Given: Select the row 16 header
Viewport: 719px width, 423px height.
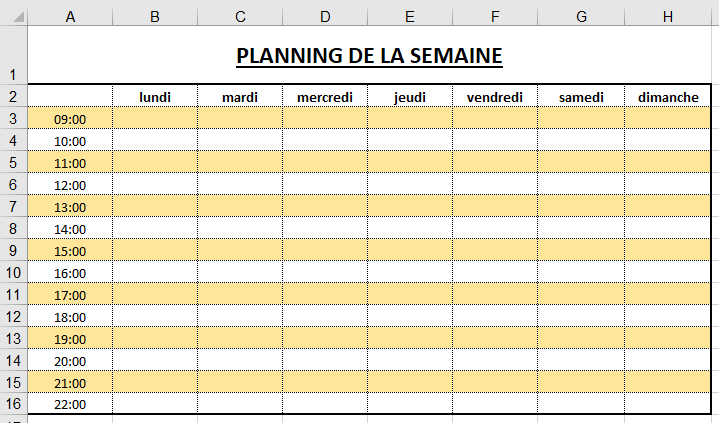Looking at the screenshot, I should (13, 404).
